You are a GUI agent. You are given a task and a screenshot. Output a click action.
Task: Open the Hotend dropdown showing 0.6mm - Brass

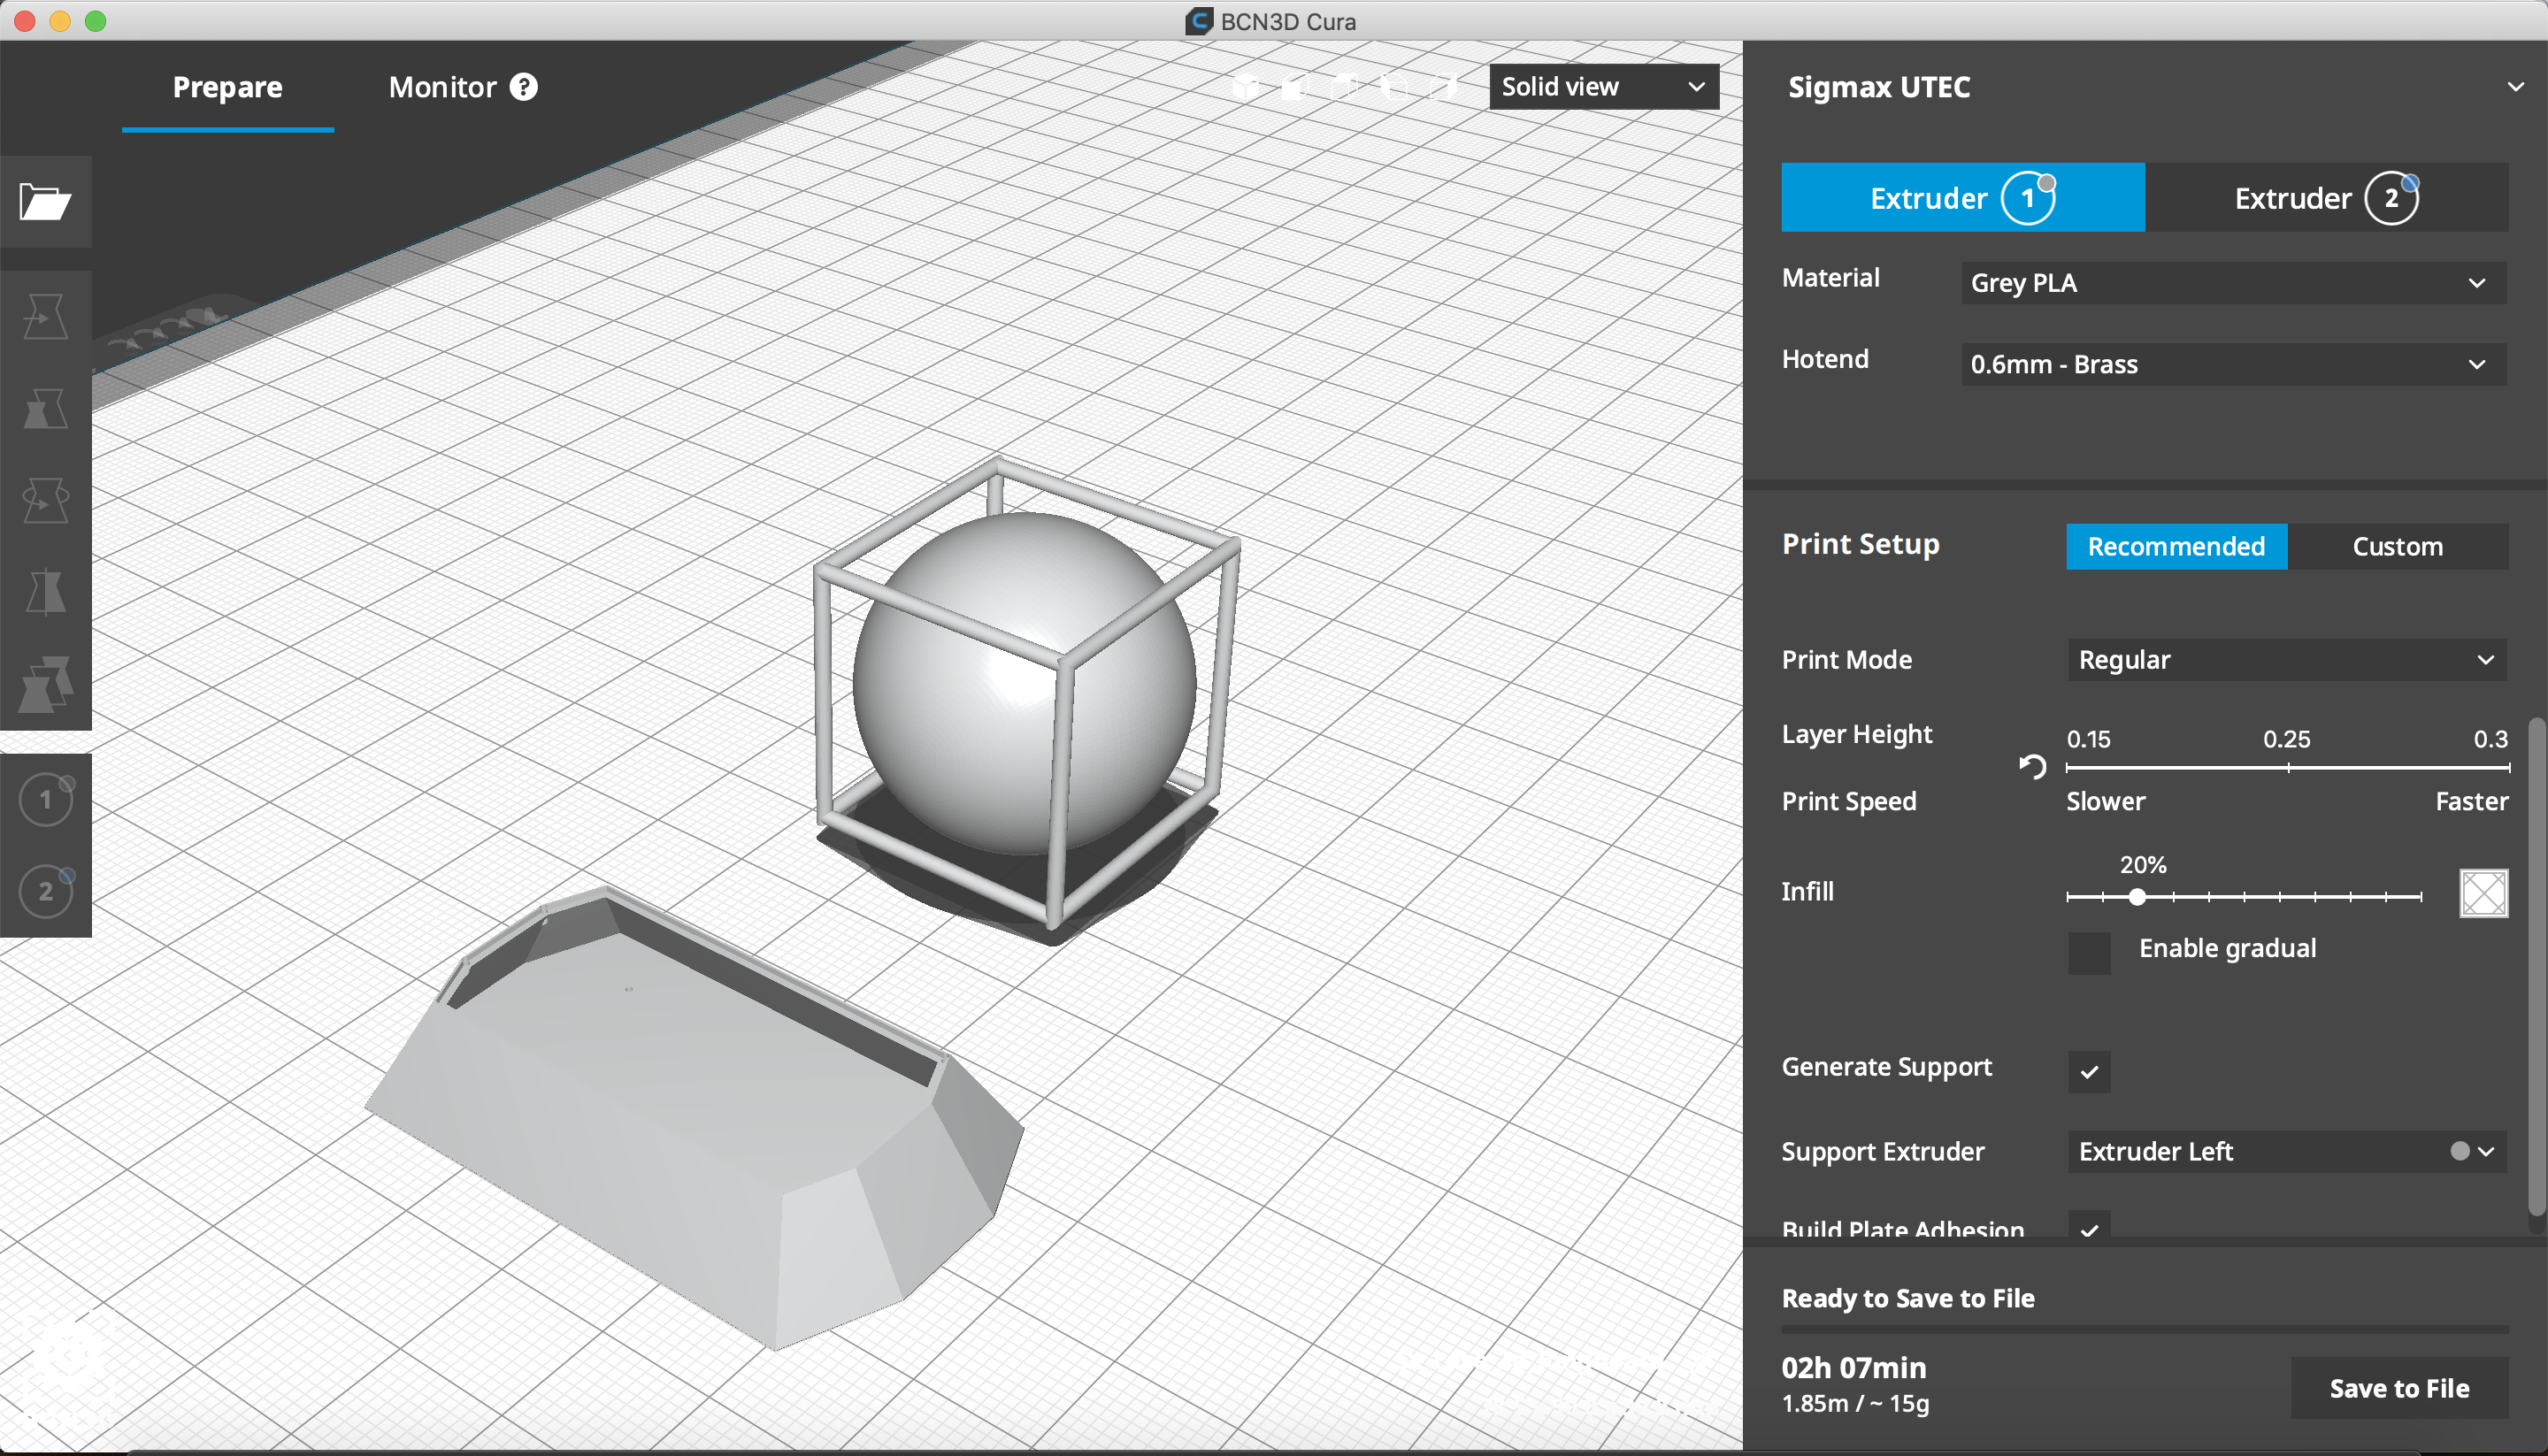tap(2234, 364)
